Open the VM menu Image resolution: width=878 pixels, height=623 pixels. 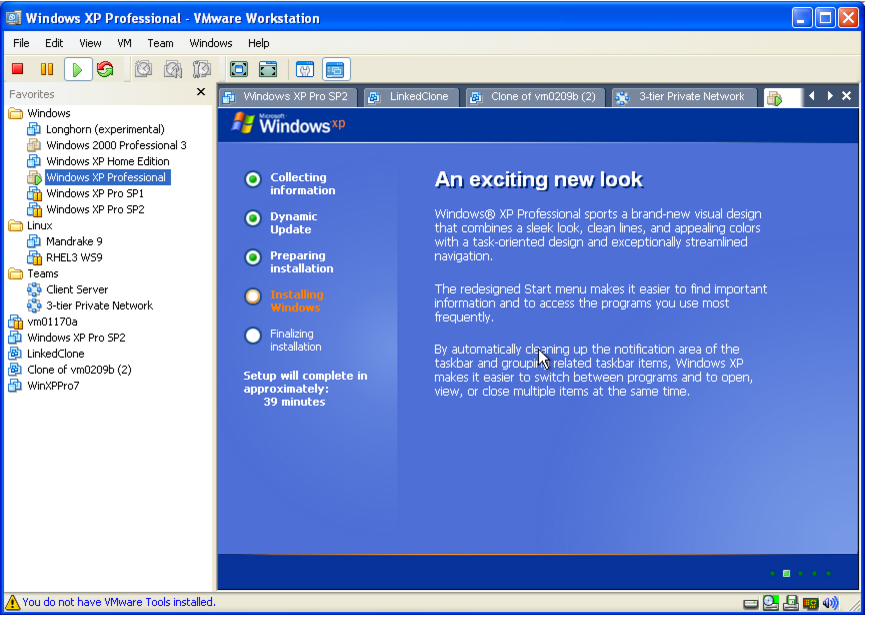click(124, 43)
